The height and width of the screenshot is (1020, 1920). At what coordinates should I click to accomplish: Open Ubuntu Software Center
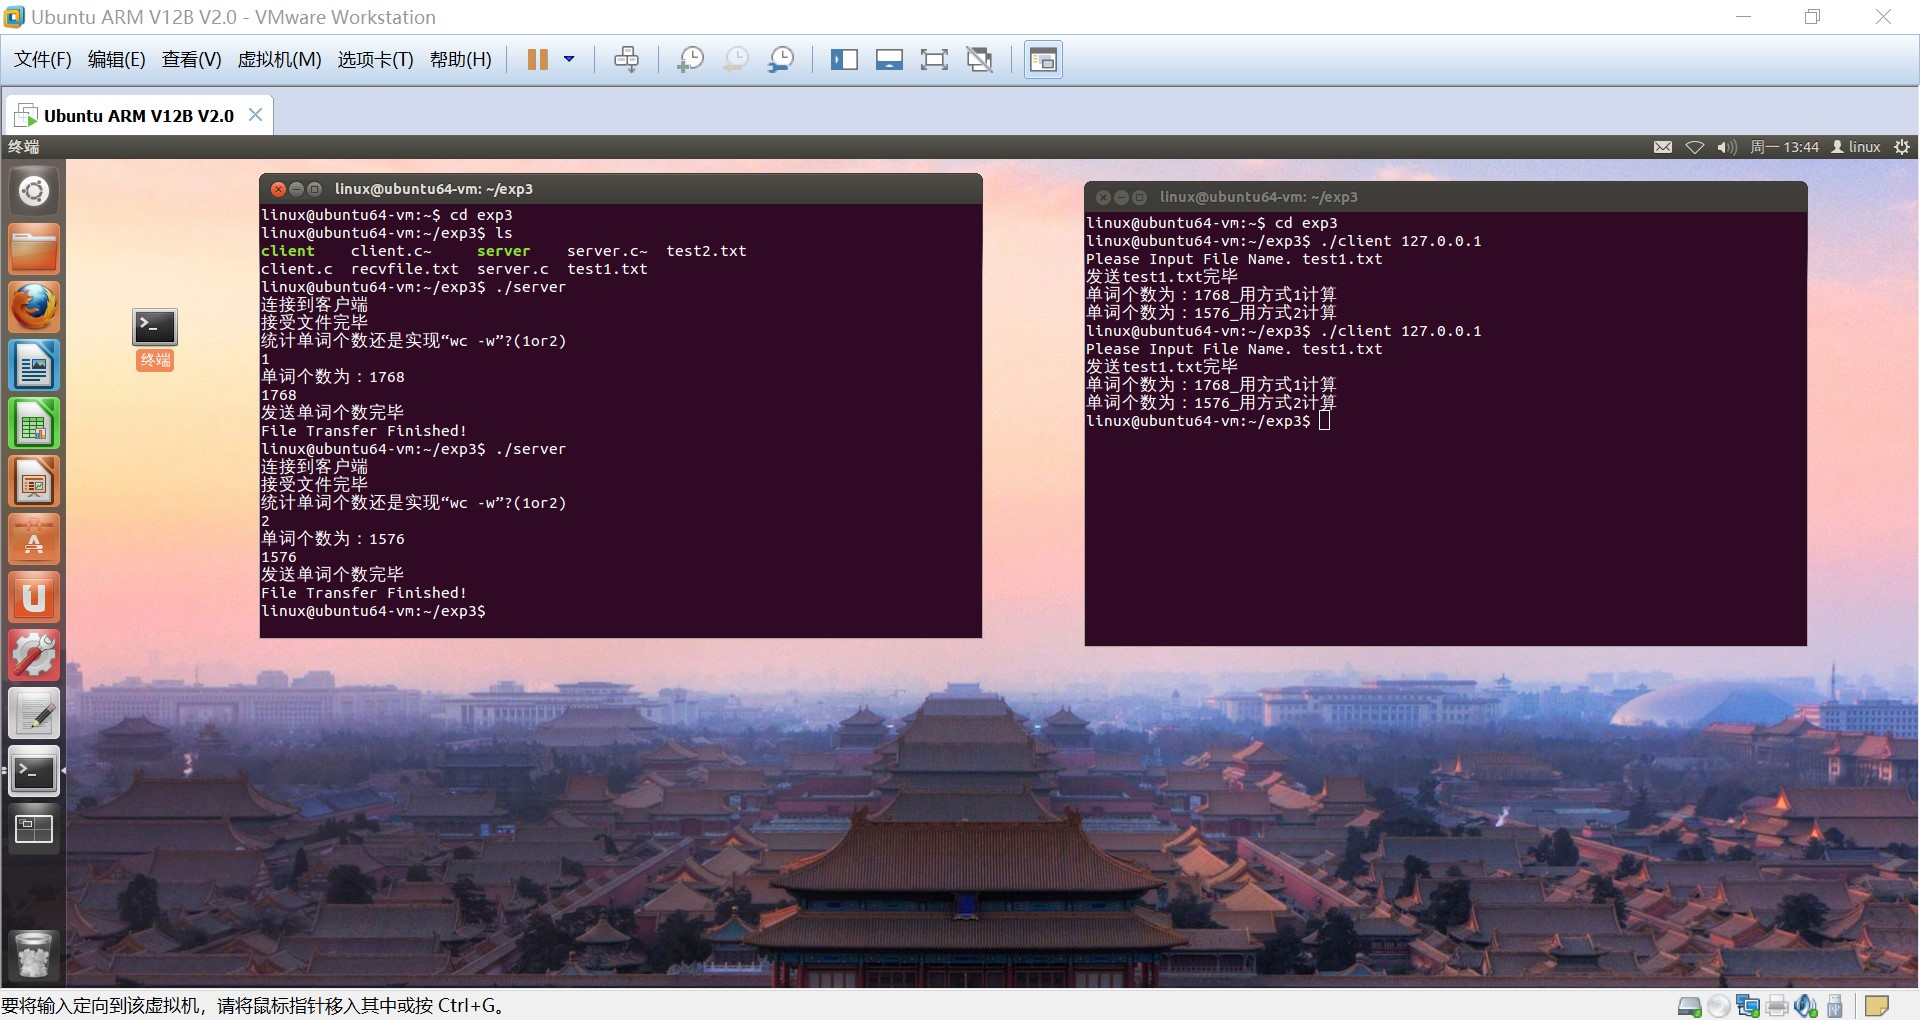(x=34, y=540)
